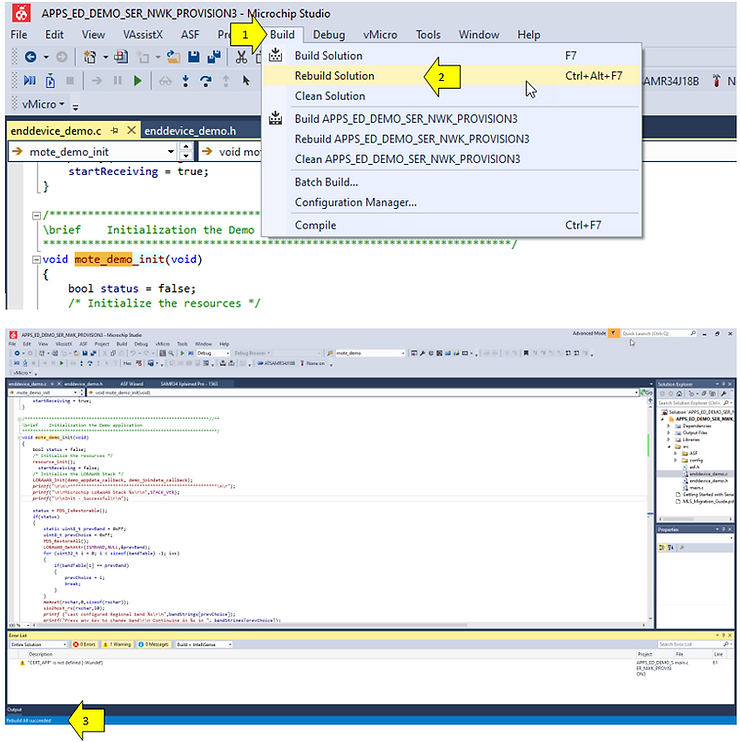This screenshot has width=740, height=742.
Task: Click the Microchip Studio ladybug logo icon
Action: [x=19, y=14]
